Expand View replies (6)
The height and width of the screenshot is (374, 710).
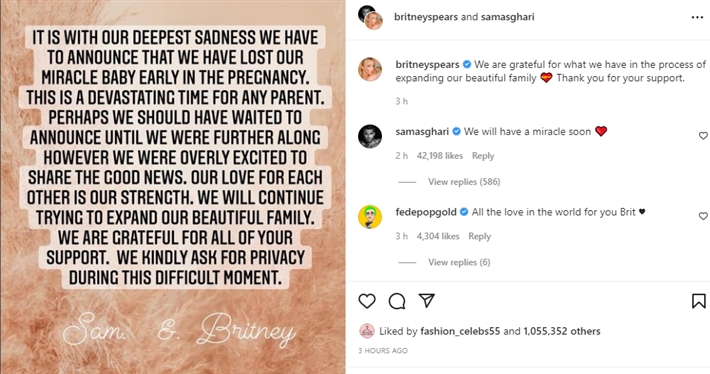(x=459, y=262)
